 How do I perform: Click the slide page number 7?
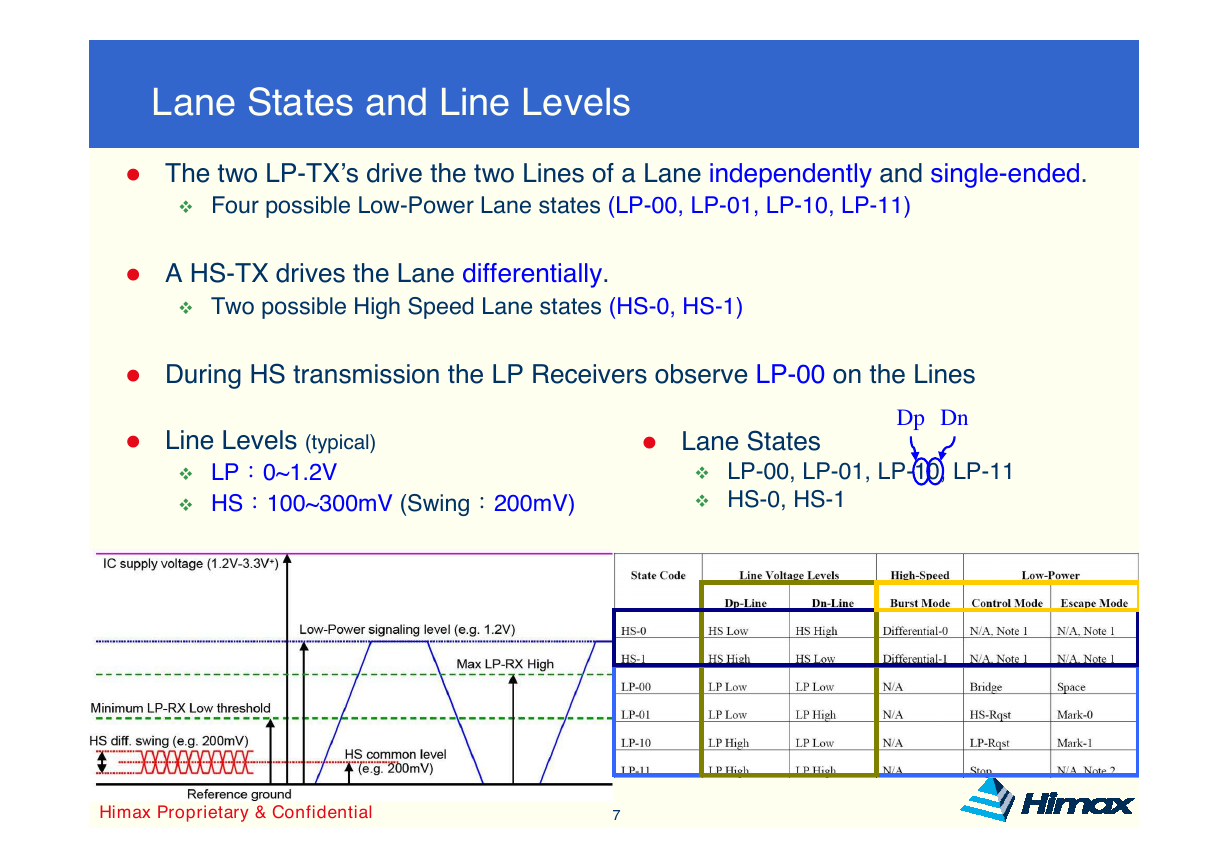tap(616, 816)
